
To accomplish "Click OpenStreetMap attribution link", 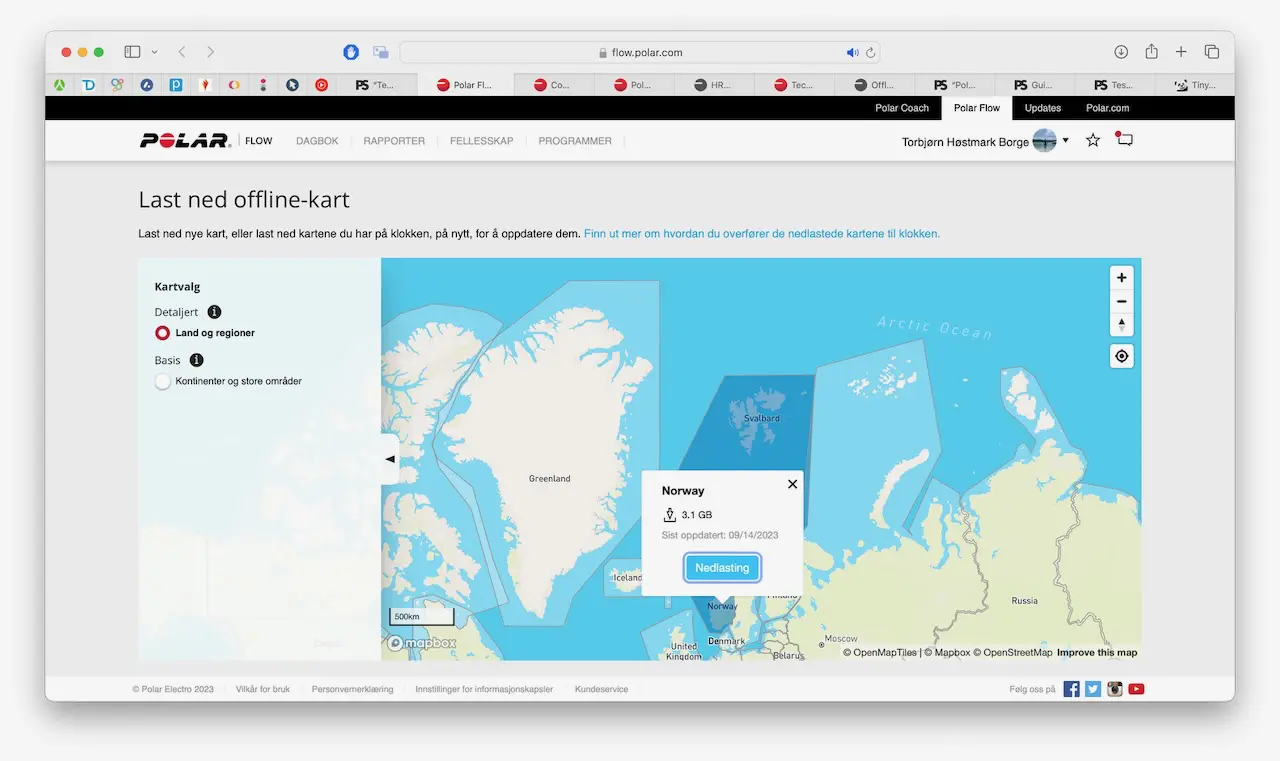I will pos(1012,653).
